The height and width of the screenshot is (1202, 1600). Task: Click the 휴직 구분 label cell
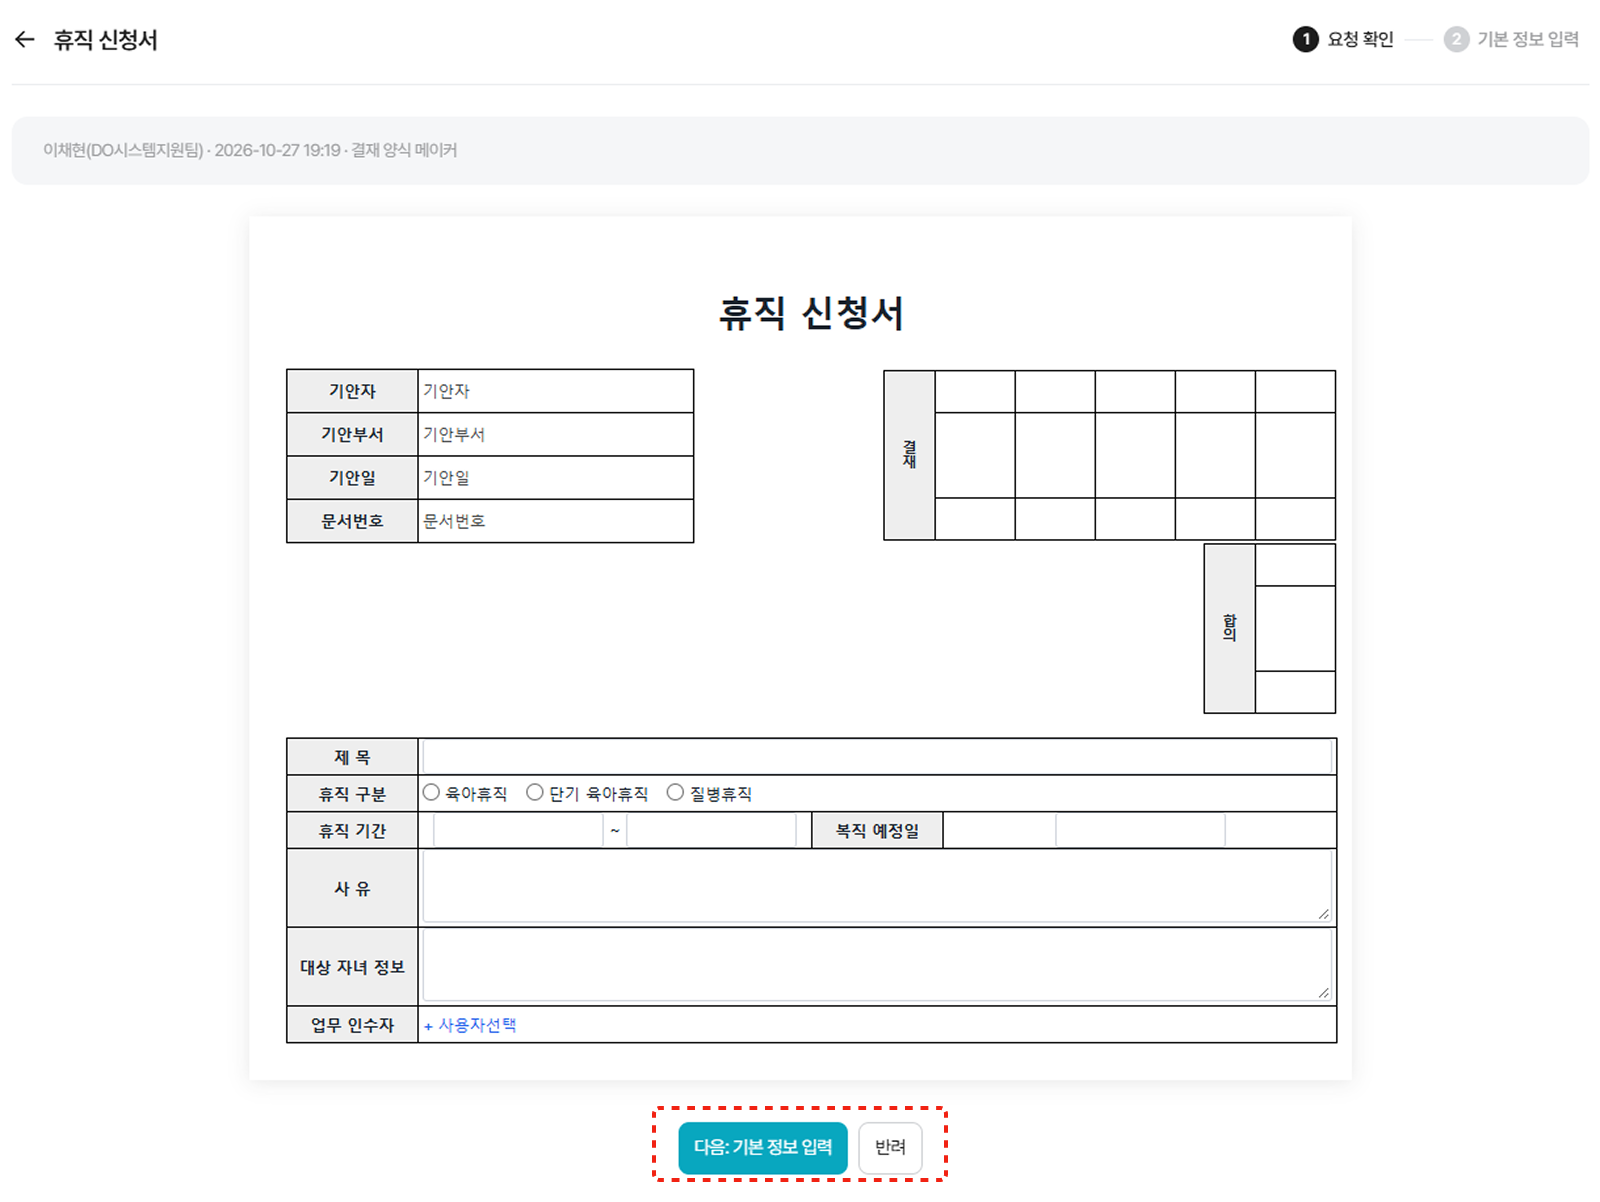(352, 794)
